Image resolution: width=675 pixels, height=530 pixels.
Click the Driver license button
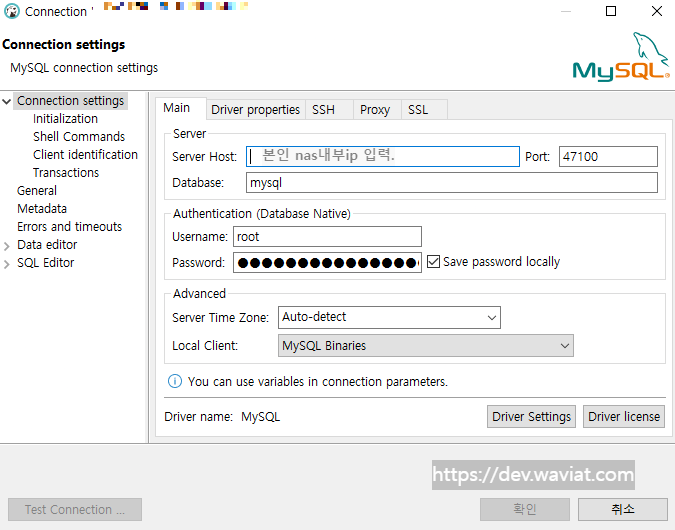pos(624,416)
